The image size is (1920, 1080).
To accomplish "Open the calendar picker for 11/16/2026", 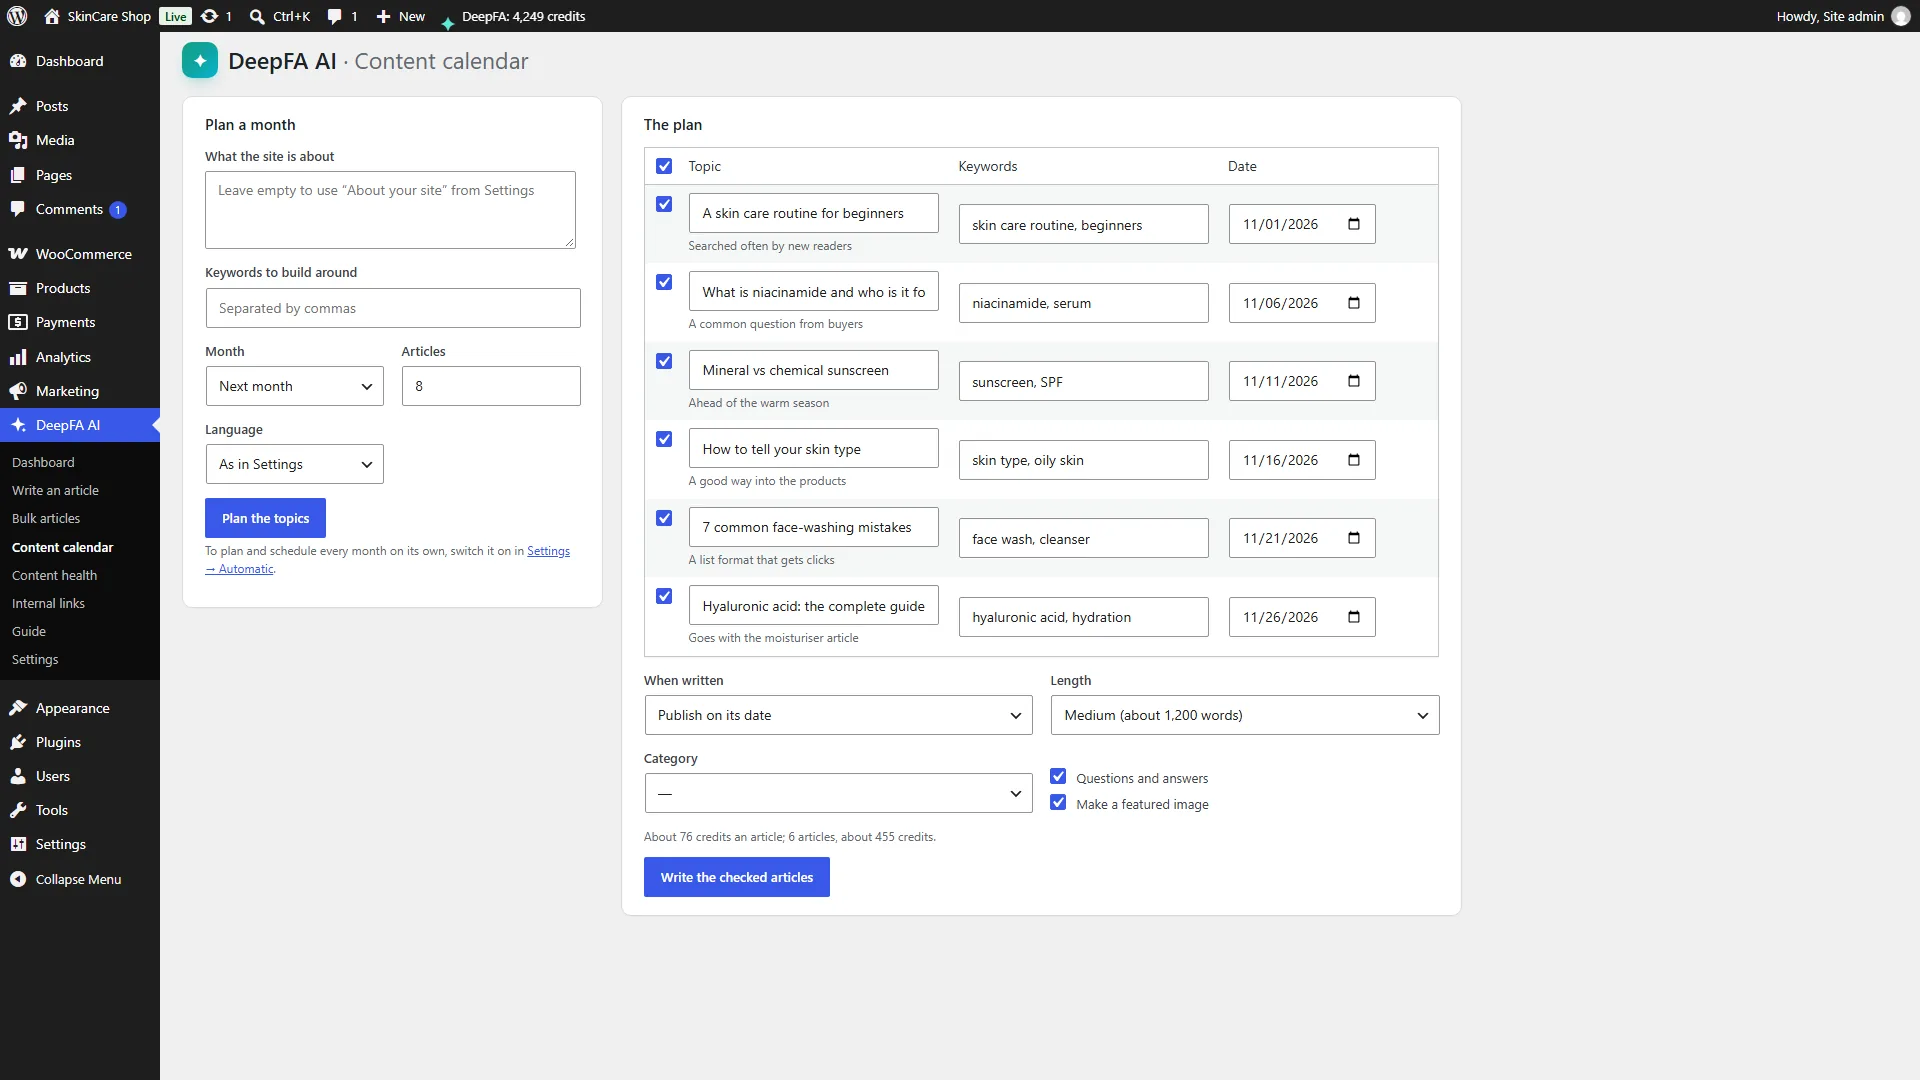I will pos(1354,460).
